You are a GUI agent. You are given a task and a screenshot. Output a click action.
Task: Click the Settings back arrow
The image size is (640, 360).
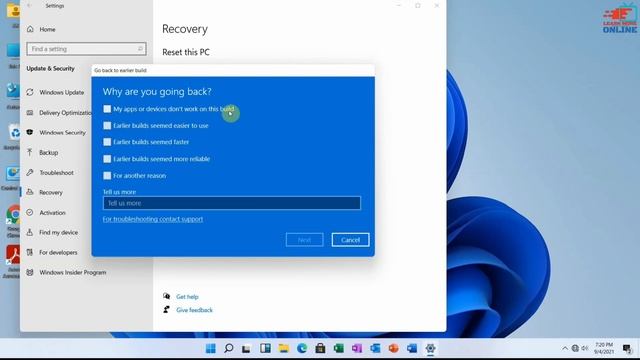(29, 6)
